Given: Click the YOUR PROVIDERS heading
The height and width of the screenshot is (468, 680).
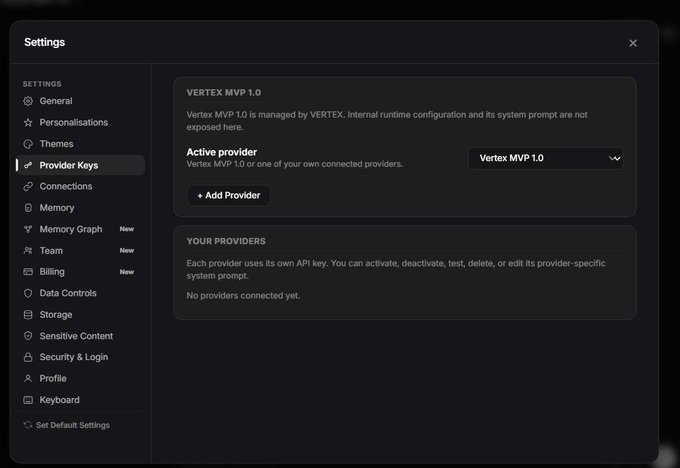Looking at the screenshot, I should (x=226, y=241).
